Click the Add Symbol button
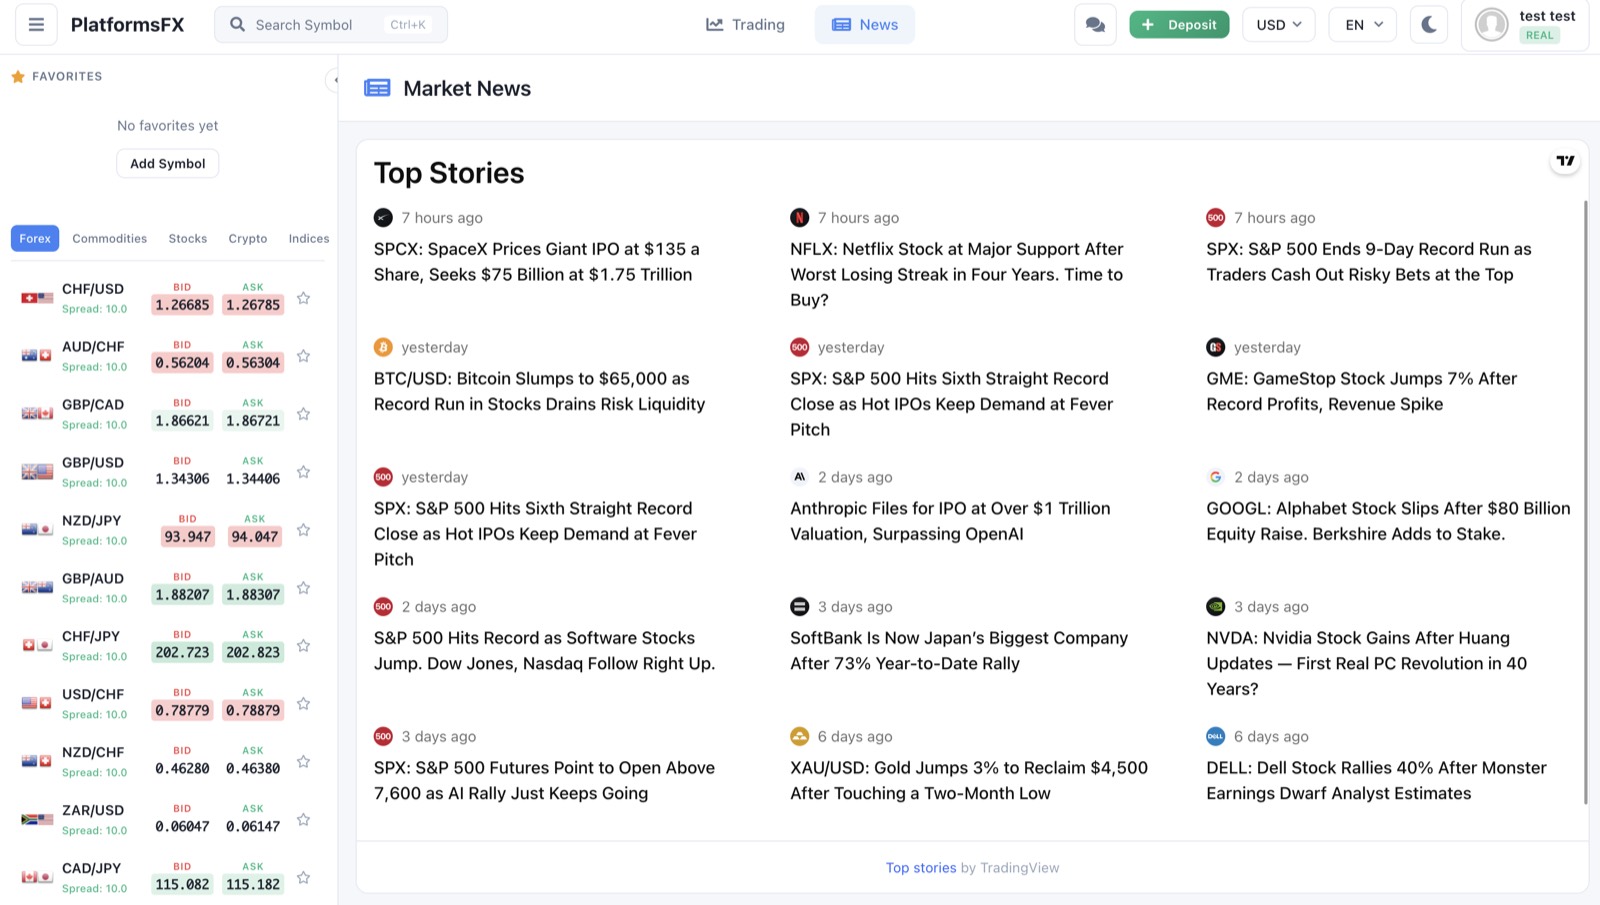This screenshot has height=905, width=1600. click(x=168, y=163)
